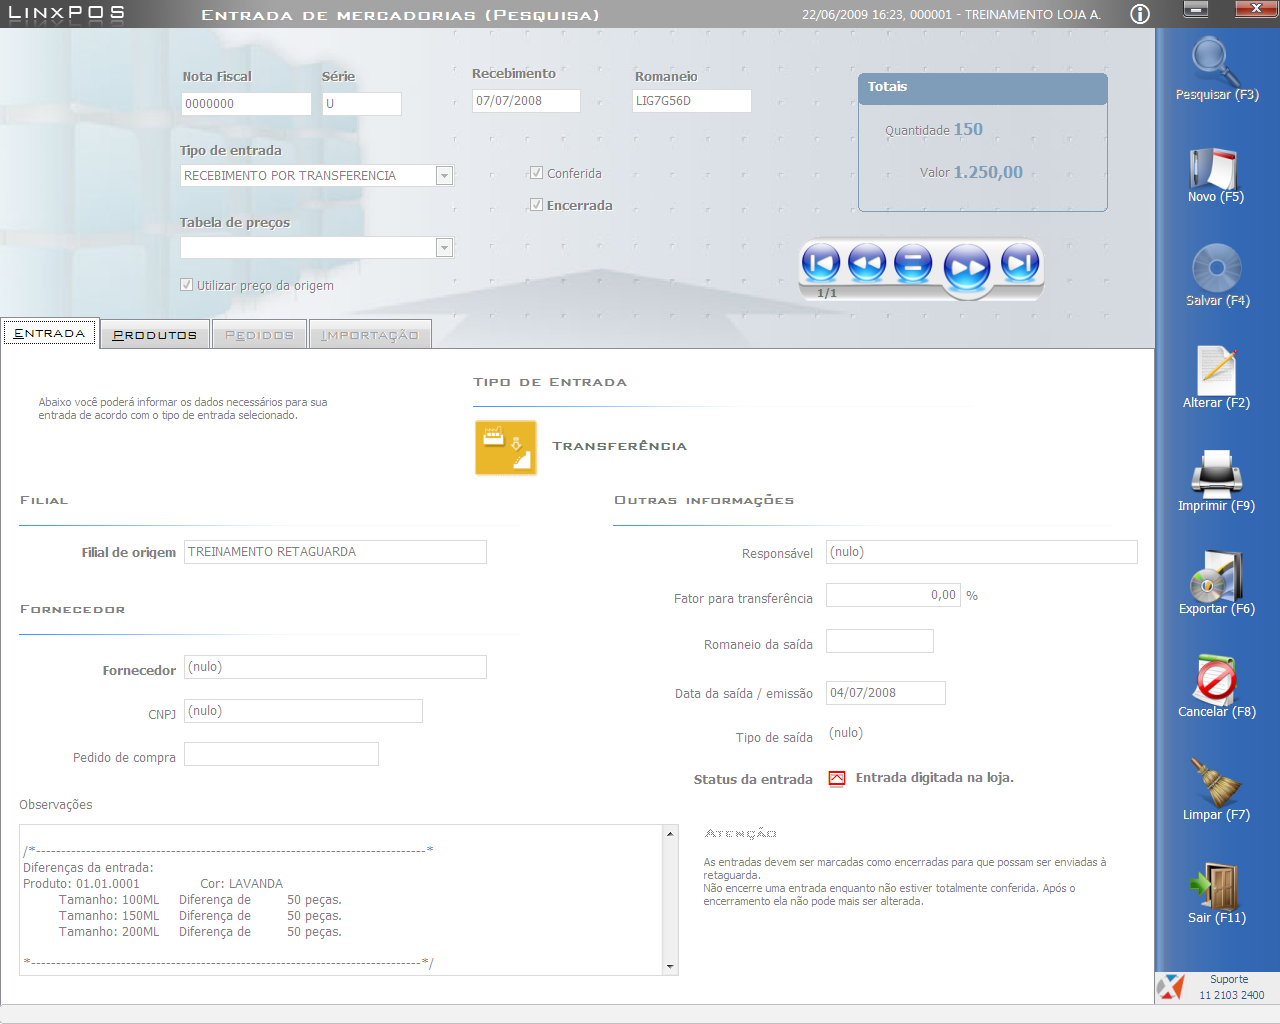This screenshot has width=1280, height=1024.
Task: Focus the Fornecedor field
Action: click(335, 667)
